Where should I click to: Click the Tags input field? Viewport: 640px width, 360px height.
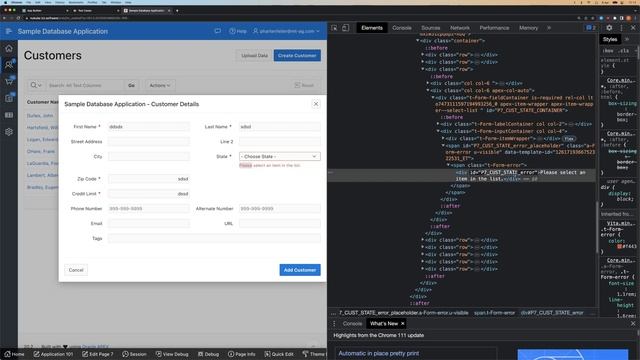(214, 238)
